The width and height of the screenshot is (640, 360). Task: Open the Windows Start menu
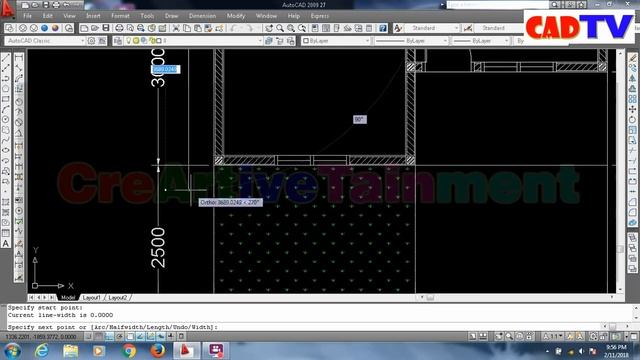12,351
